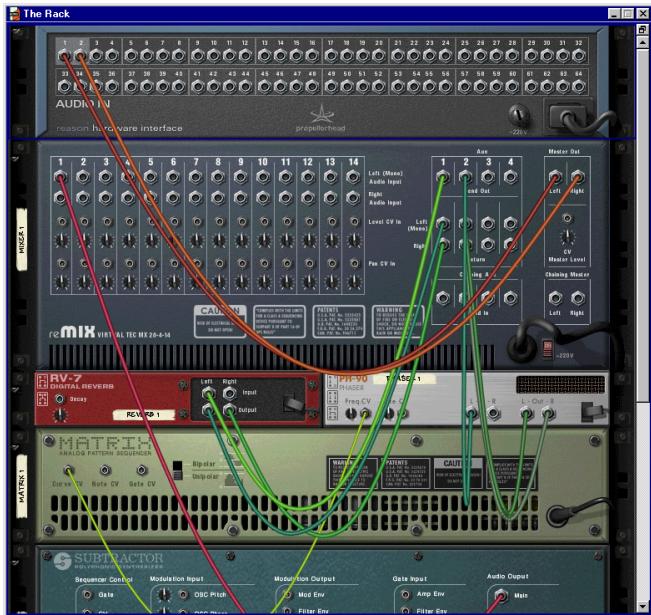Adjust channel 1 Level CV trim knob
This screenshot has width=651, height=615.
[x=61, y=240]
